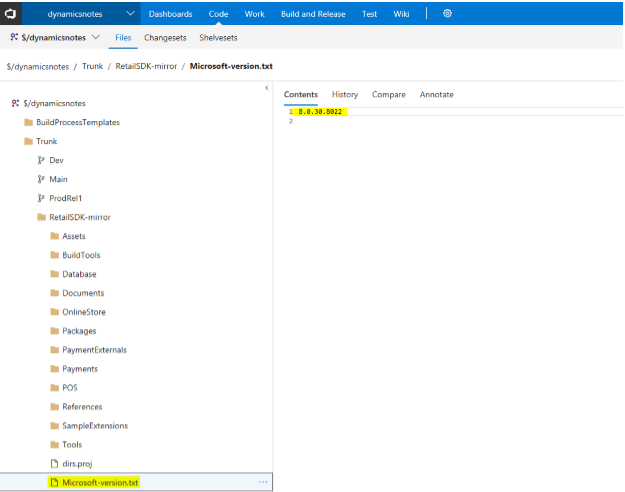Open the Build and Release menu

tap(313, 14)
